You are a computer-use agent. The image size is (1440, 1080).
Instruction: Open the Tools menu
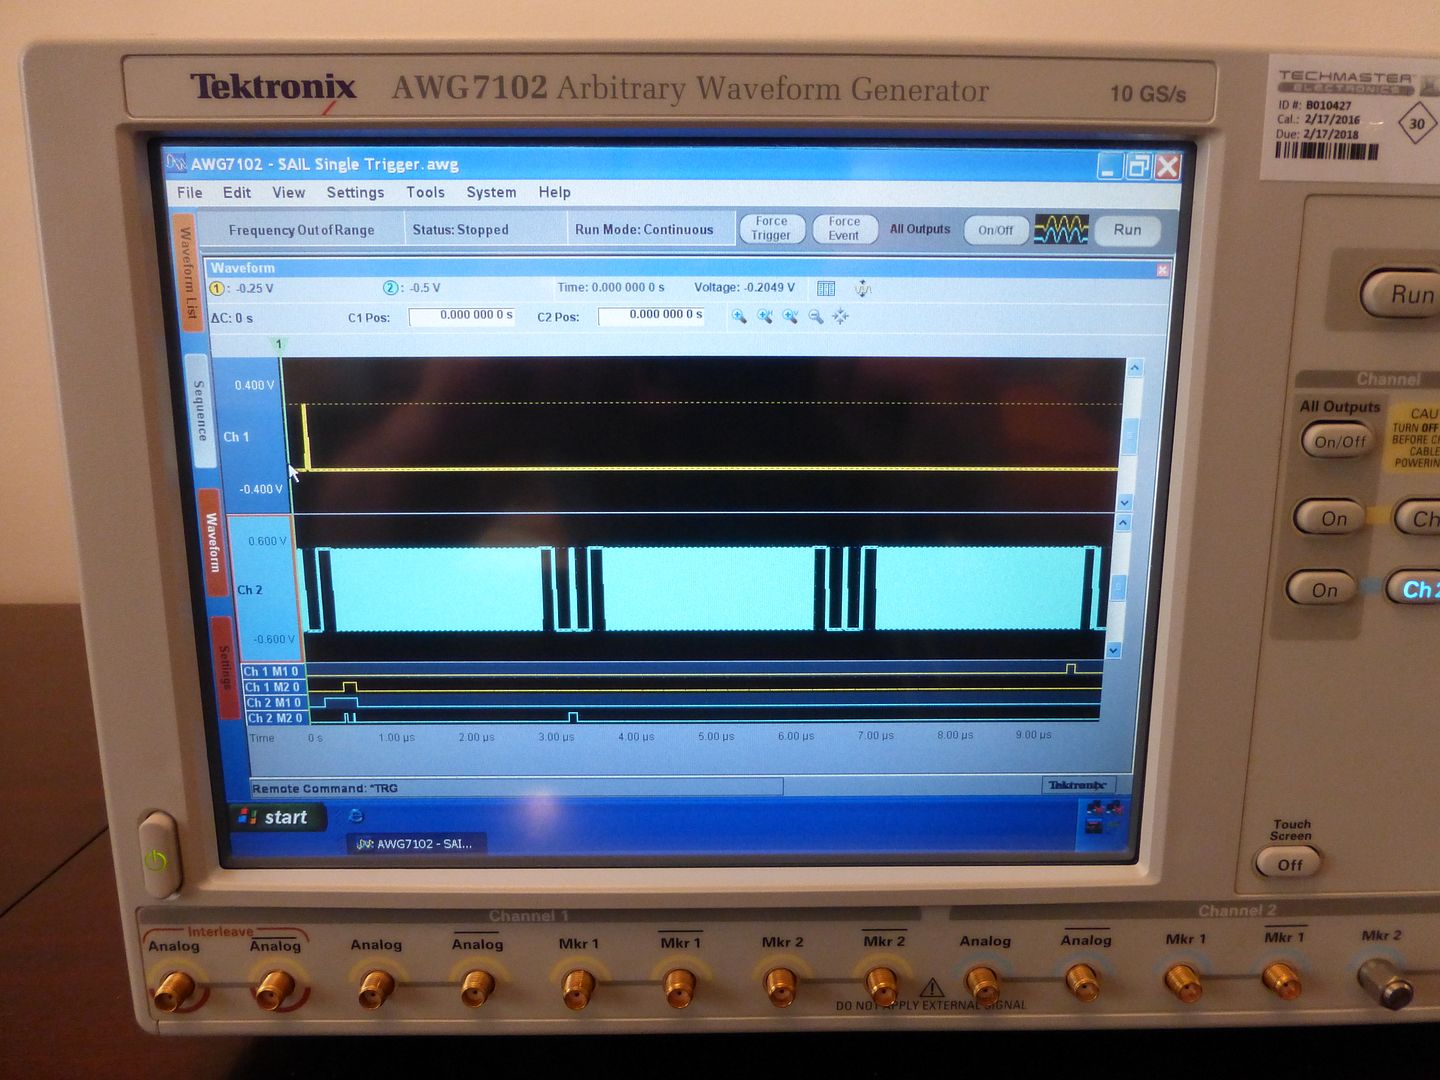pyautogui.click(x=425, y=193)
